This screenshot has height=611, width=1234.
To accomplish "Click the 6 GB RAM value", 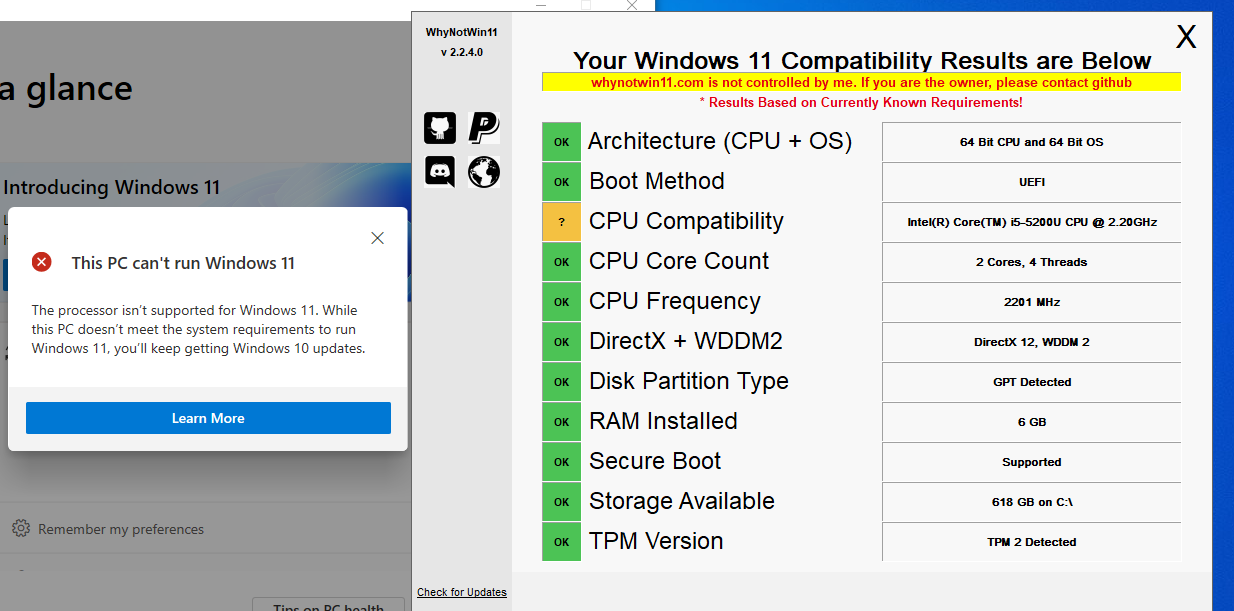I will coord(1032,422).
